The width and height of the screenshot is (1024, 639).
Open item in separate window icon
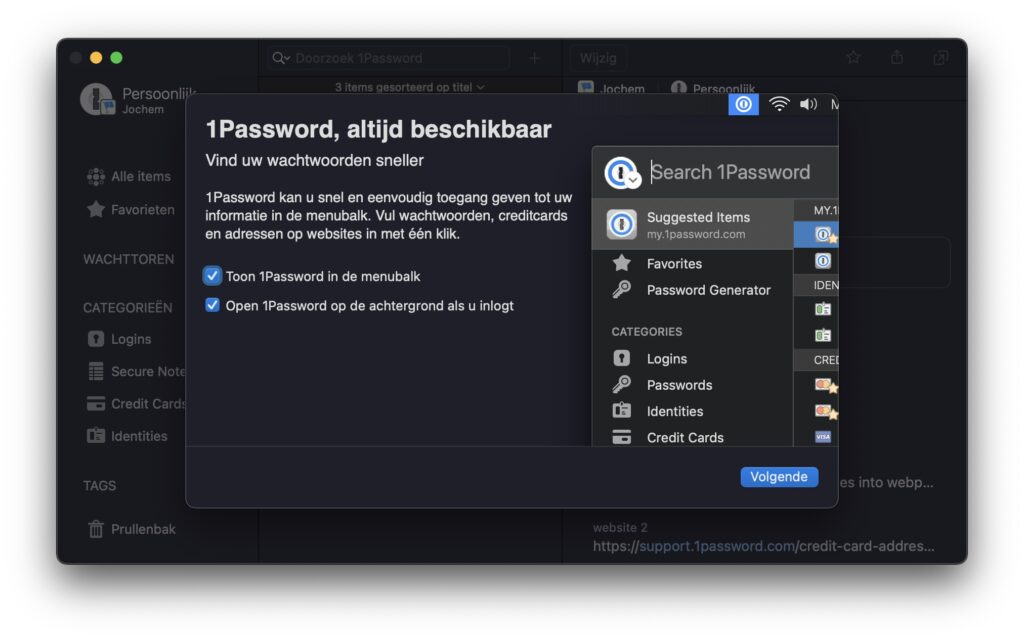940,58
